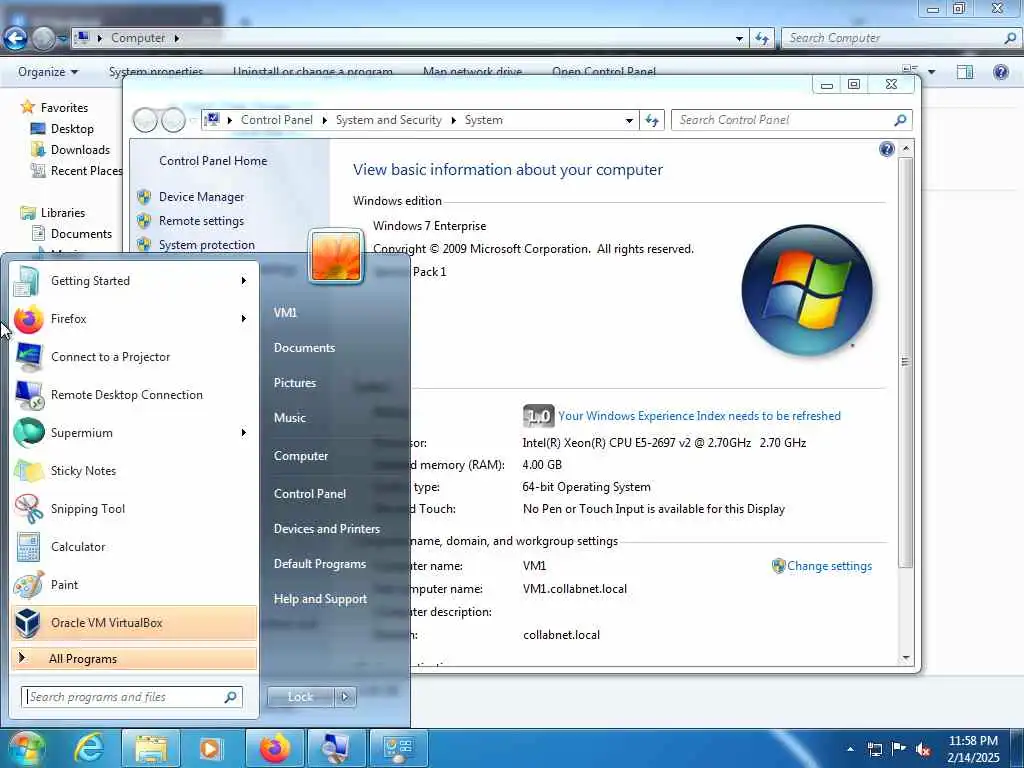Open System protection link
The width and height of the screenshot is (1024, 768).
(206, 245)
